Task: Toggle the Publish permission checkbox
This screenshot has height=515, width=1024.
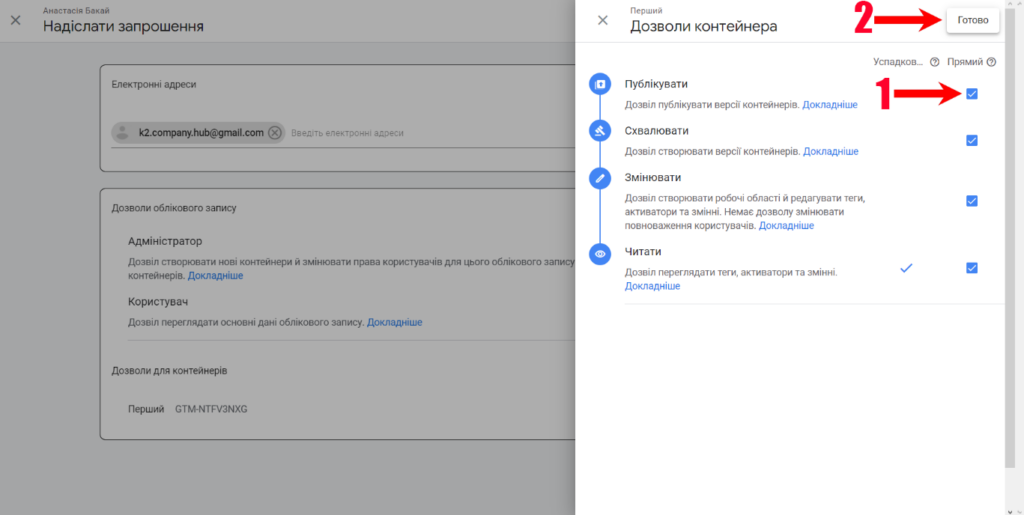Action: [x=971, y=94]
